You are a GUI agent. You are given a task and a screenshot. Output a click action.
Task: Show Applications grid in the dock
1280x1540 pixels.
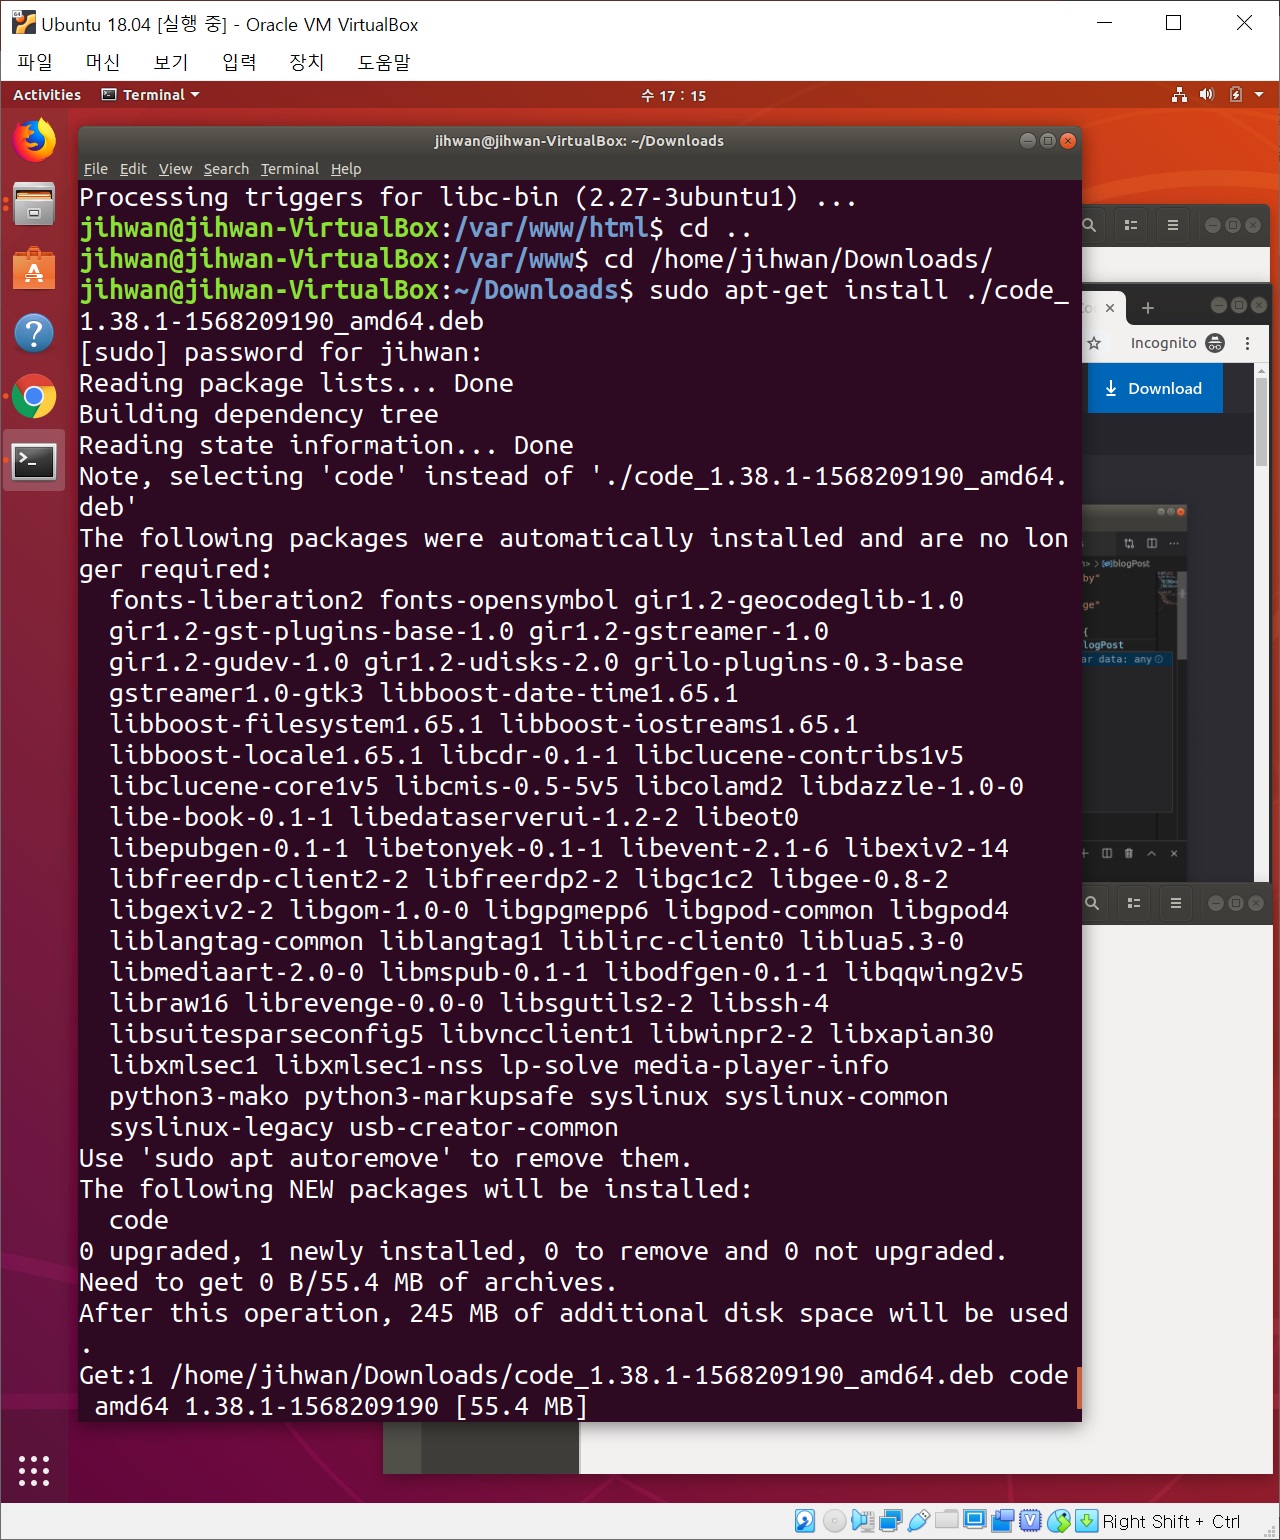click(34, 1471)
